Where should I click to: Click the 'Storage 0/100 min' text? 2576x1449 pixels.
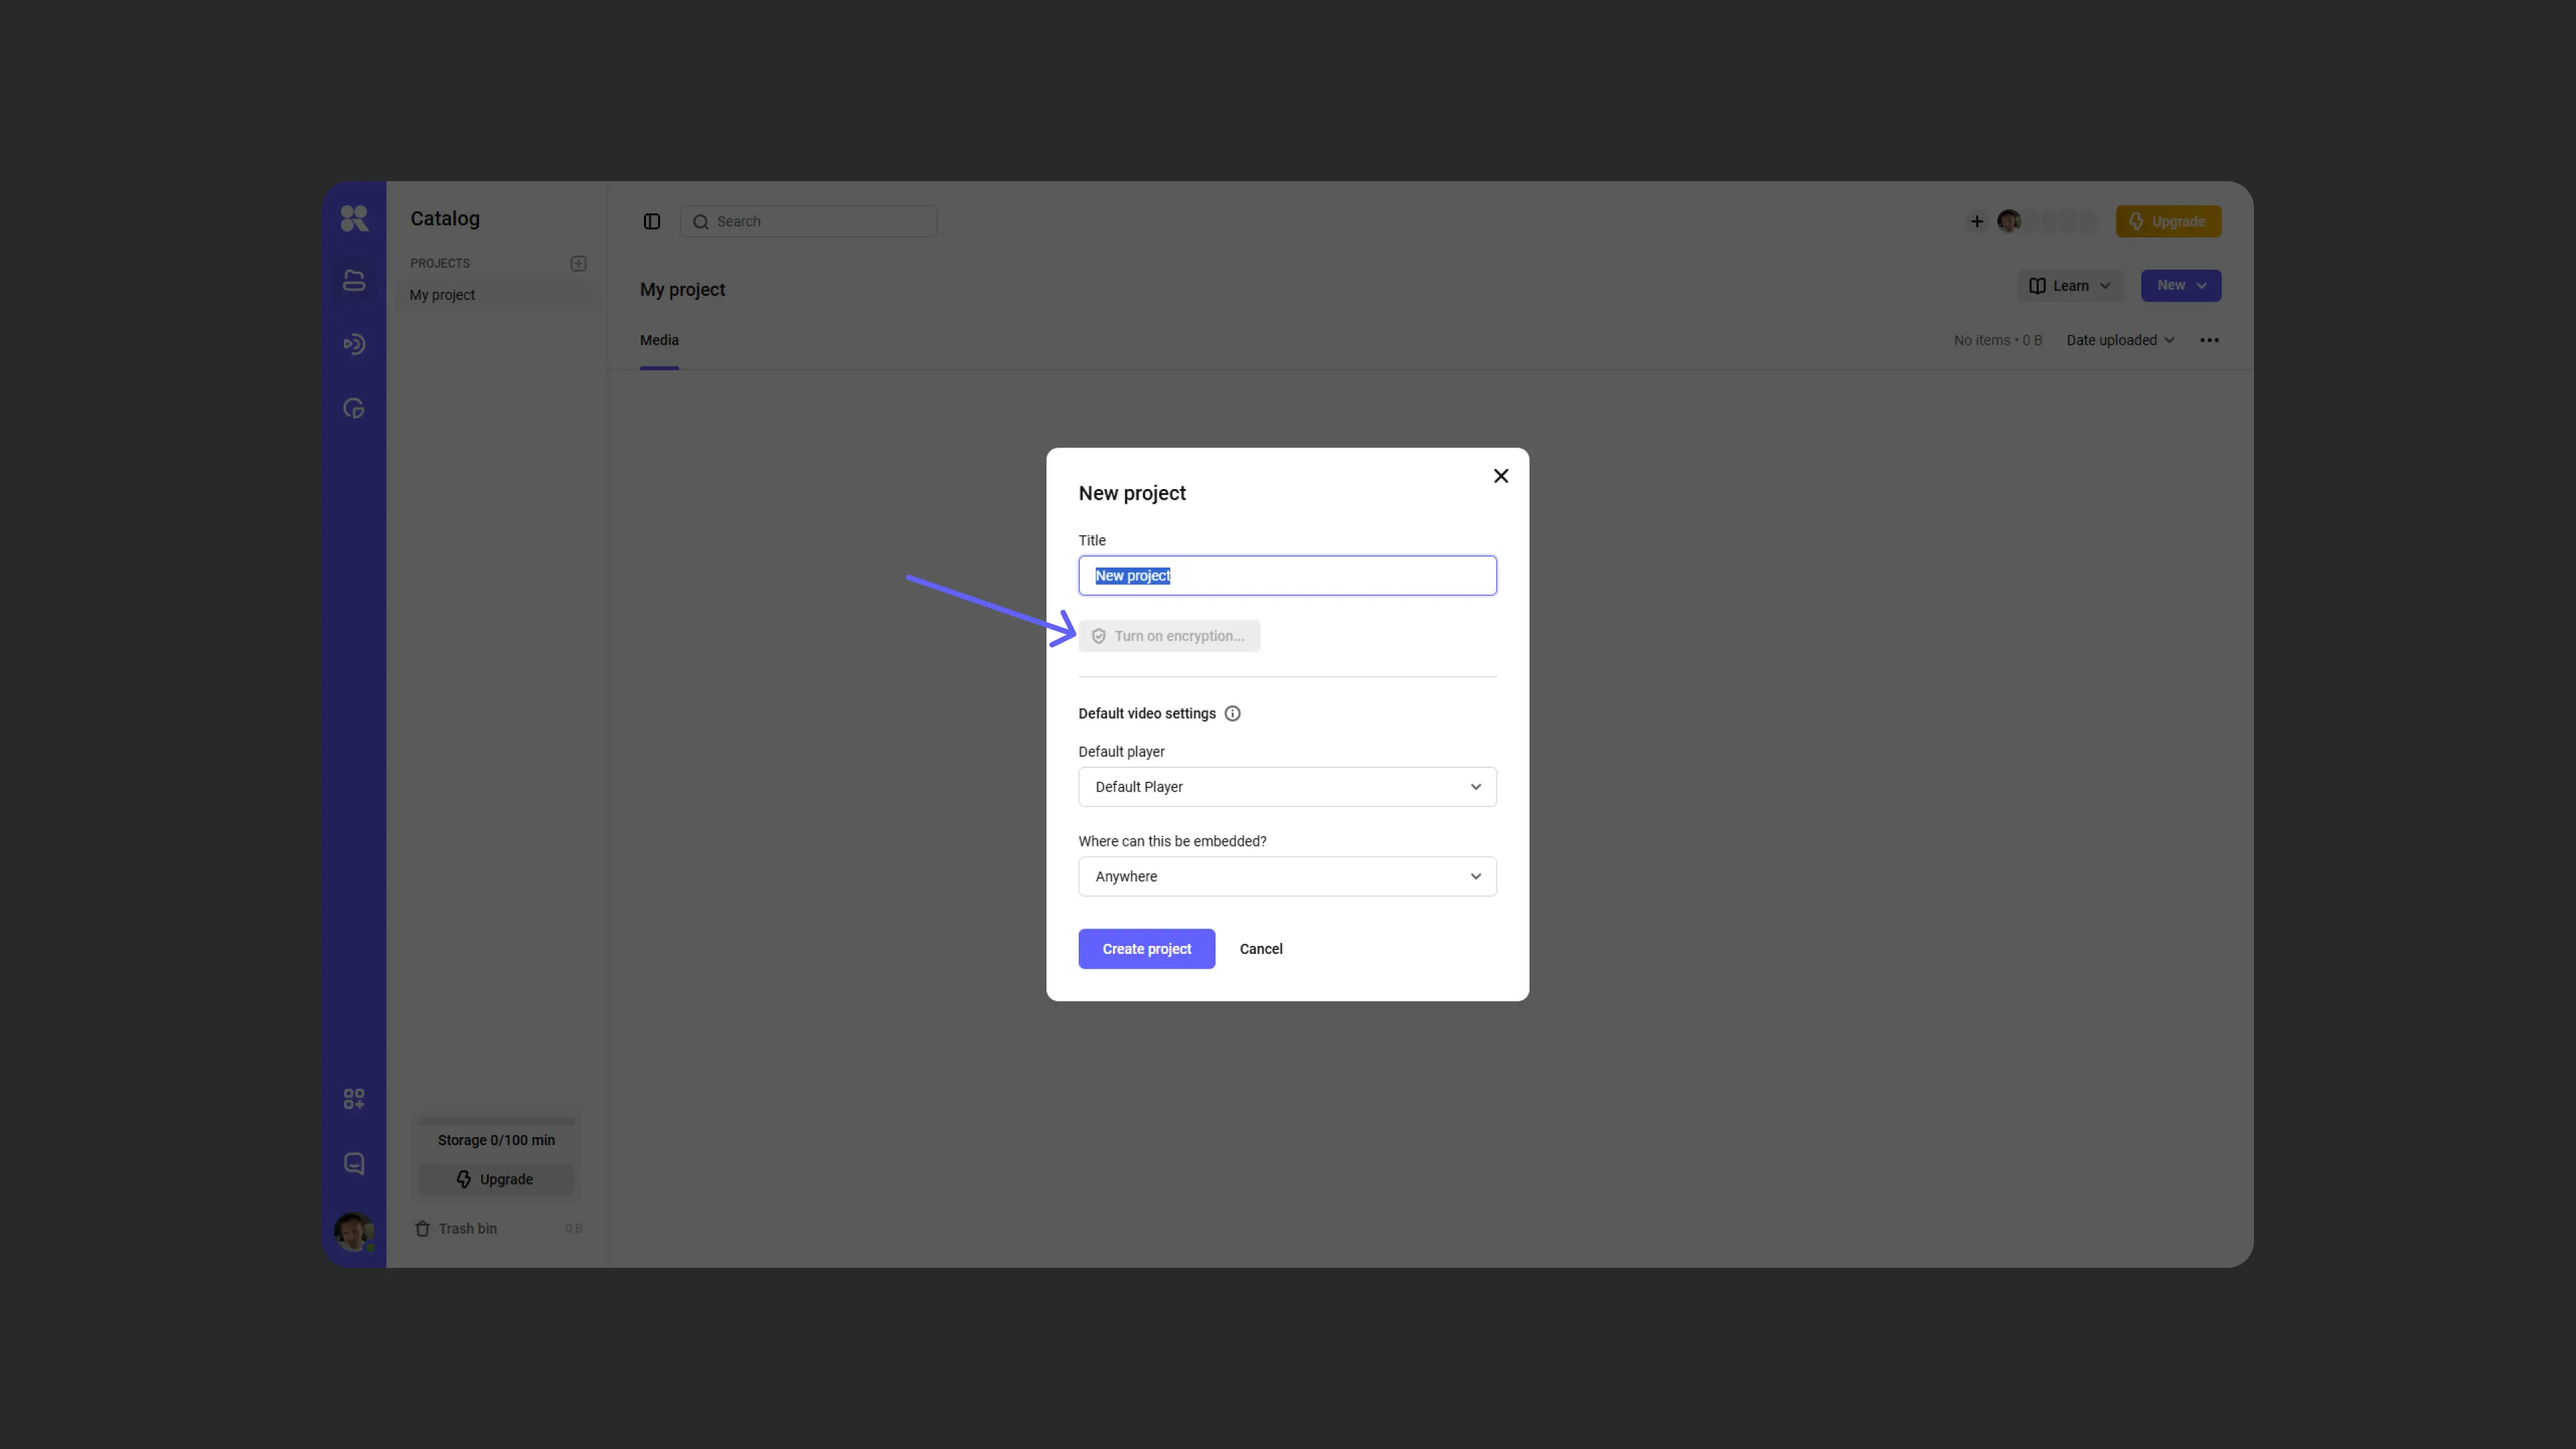tap(496, 1140)
